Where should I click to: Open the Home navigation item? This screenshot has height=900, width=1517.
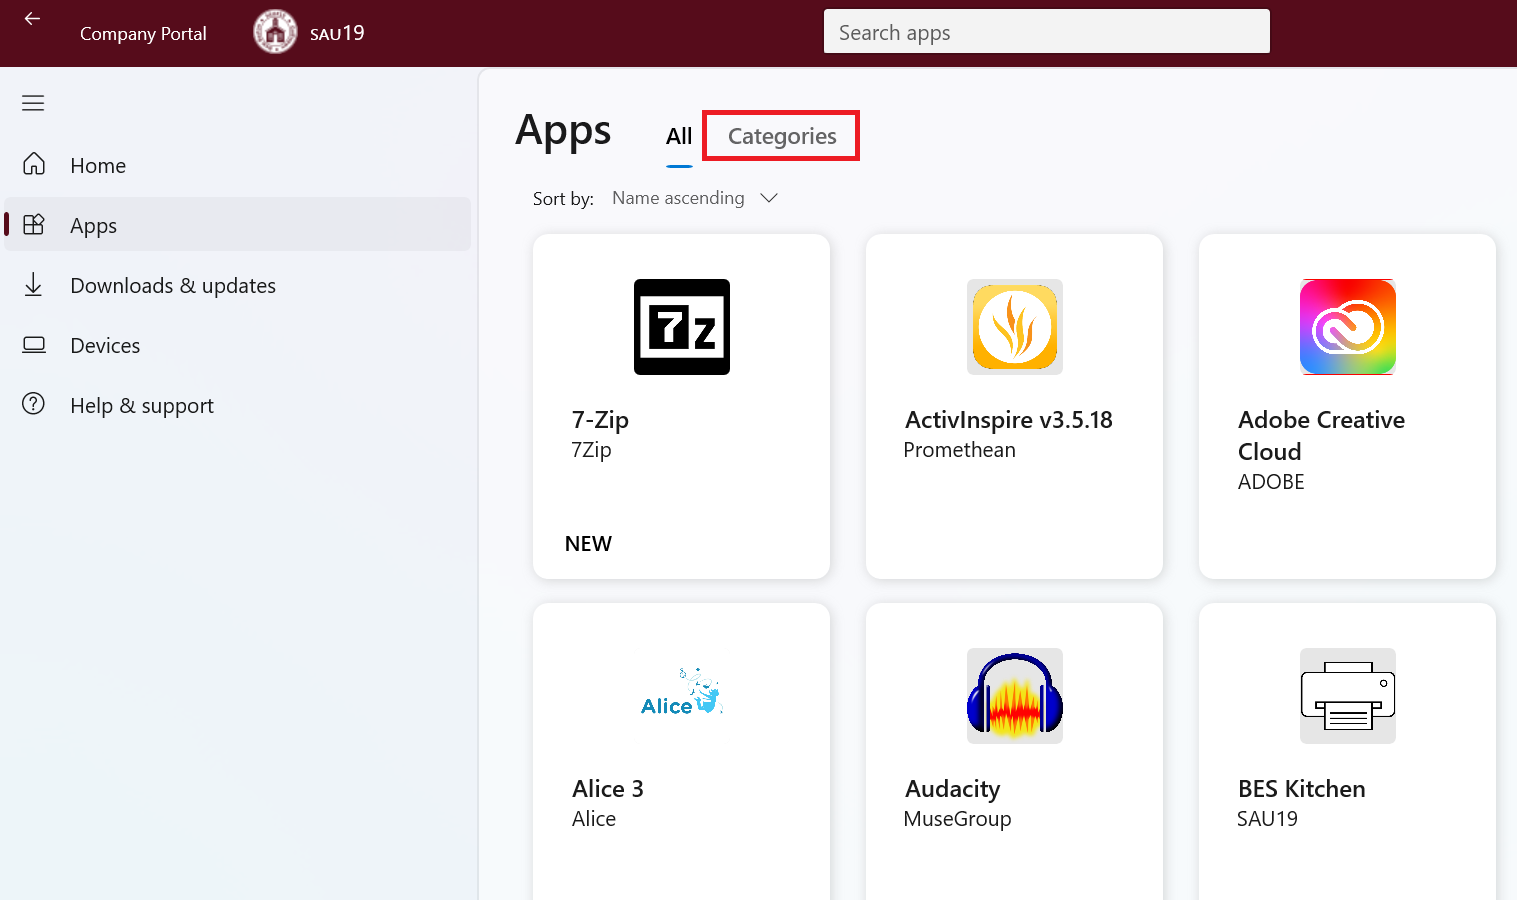click(238, 165)
